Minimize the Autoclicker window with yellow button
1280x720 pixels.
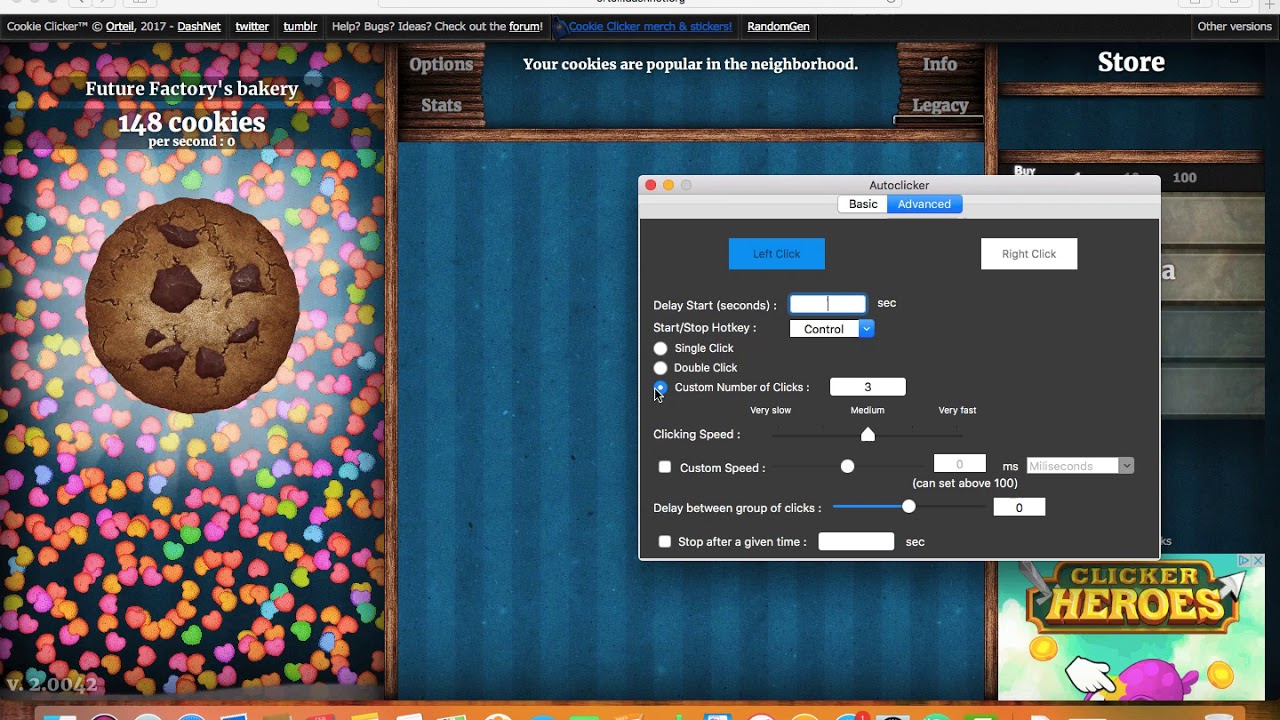(x=669, y=185)
